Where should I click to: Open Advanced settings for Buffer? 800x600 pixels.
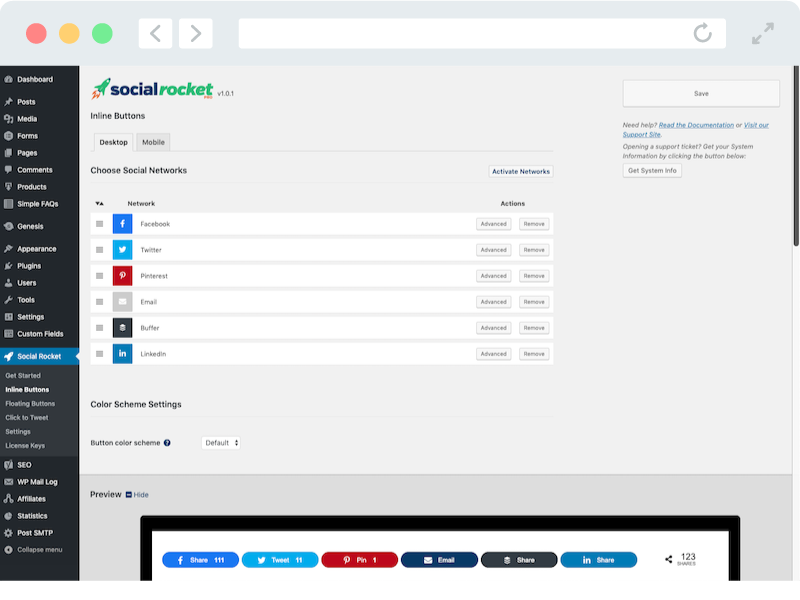point(493,328)
